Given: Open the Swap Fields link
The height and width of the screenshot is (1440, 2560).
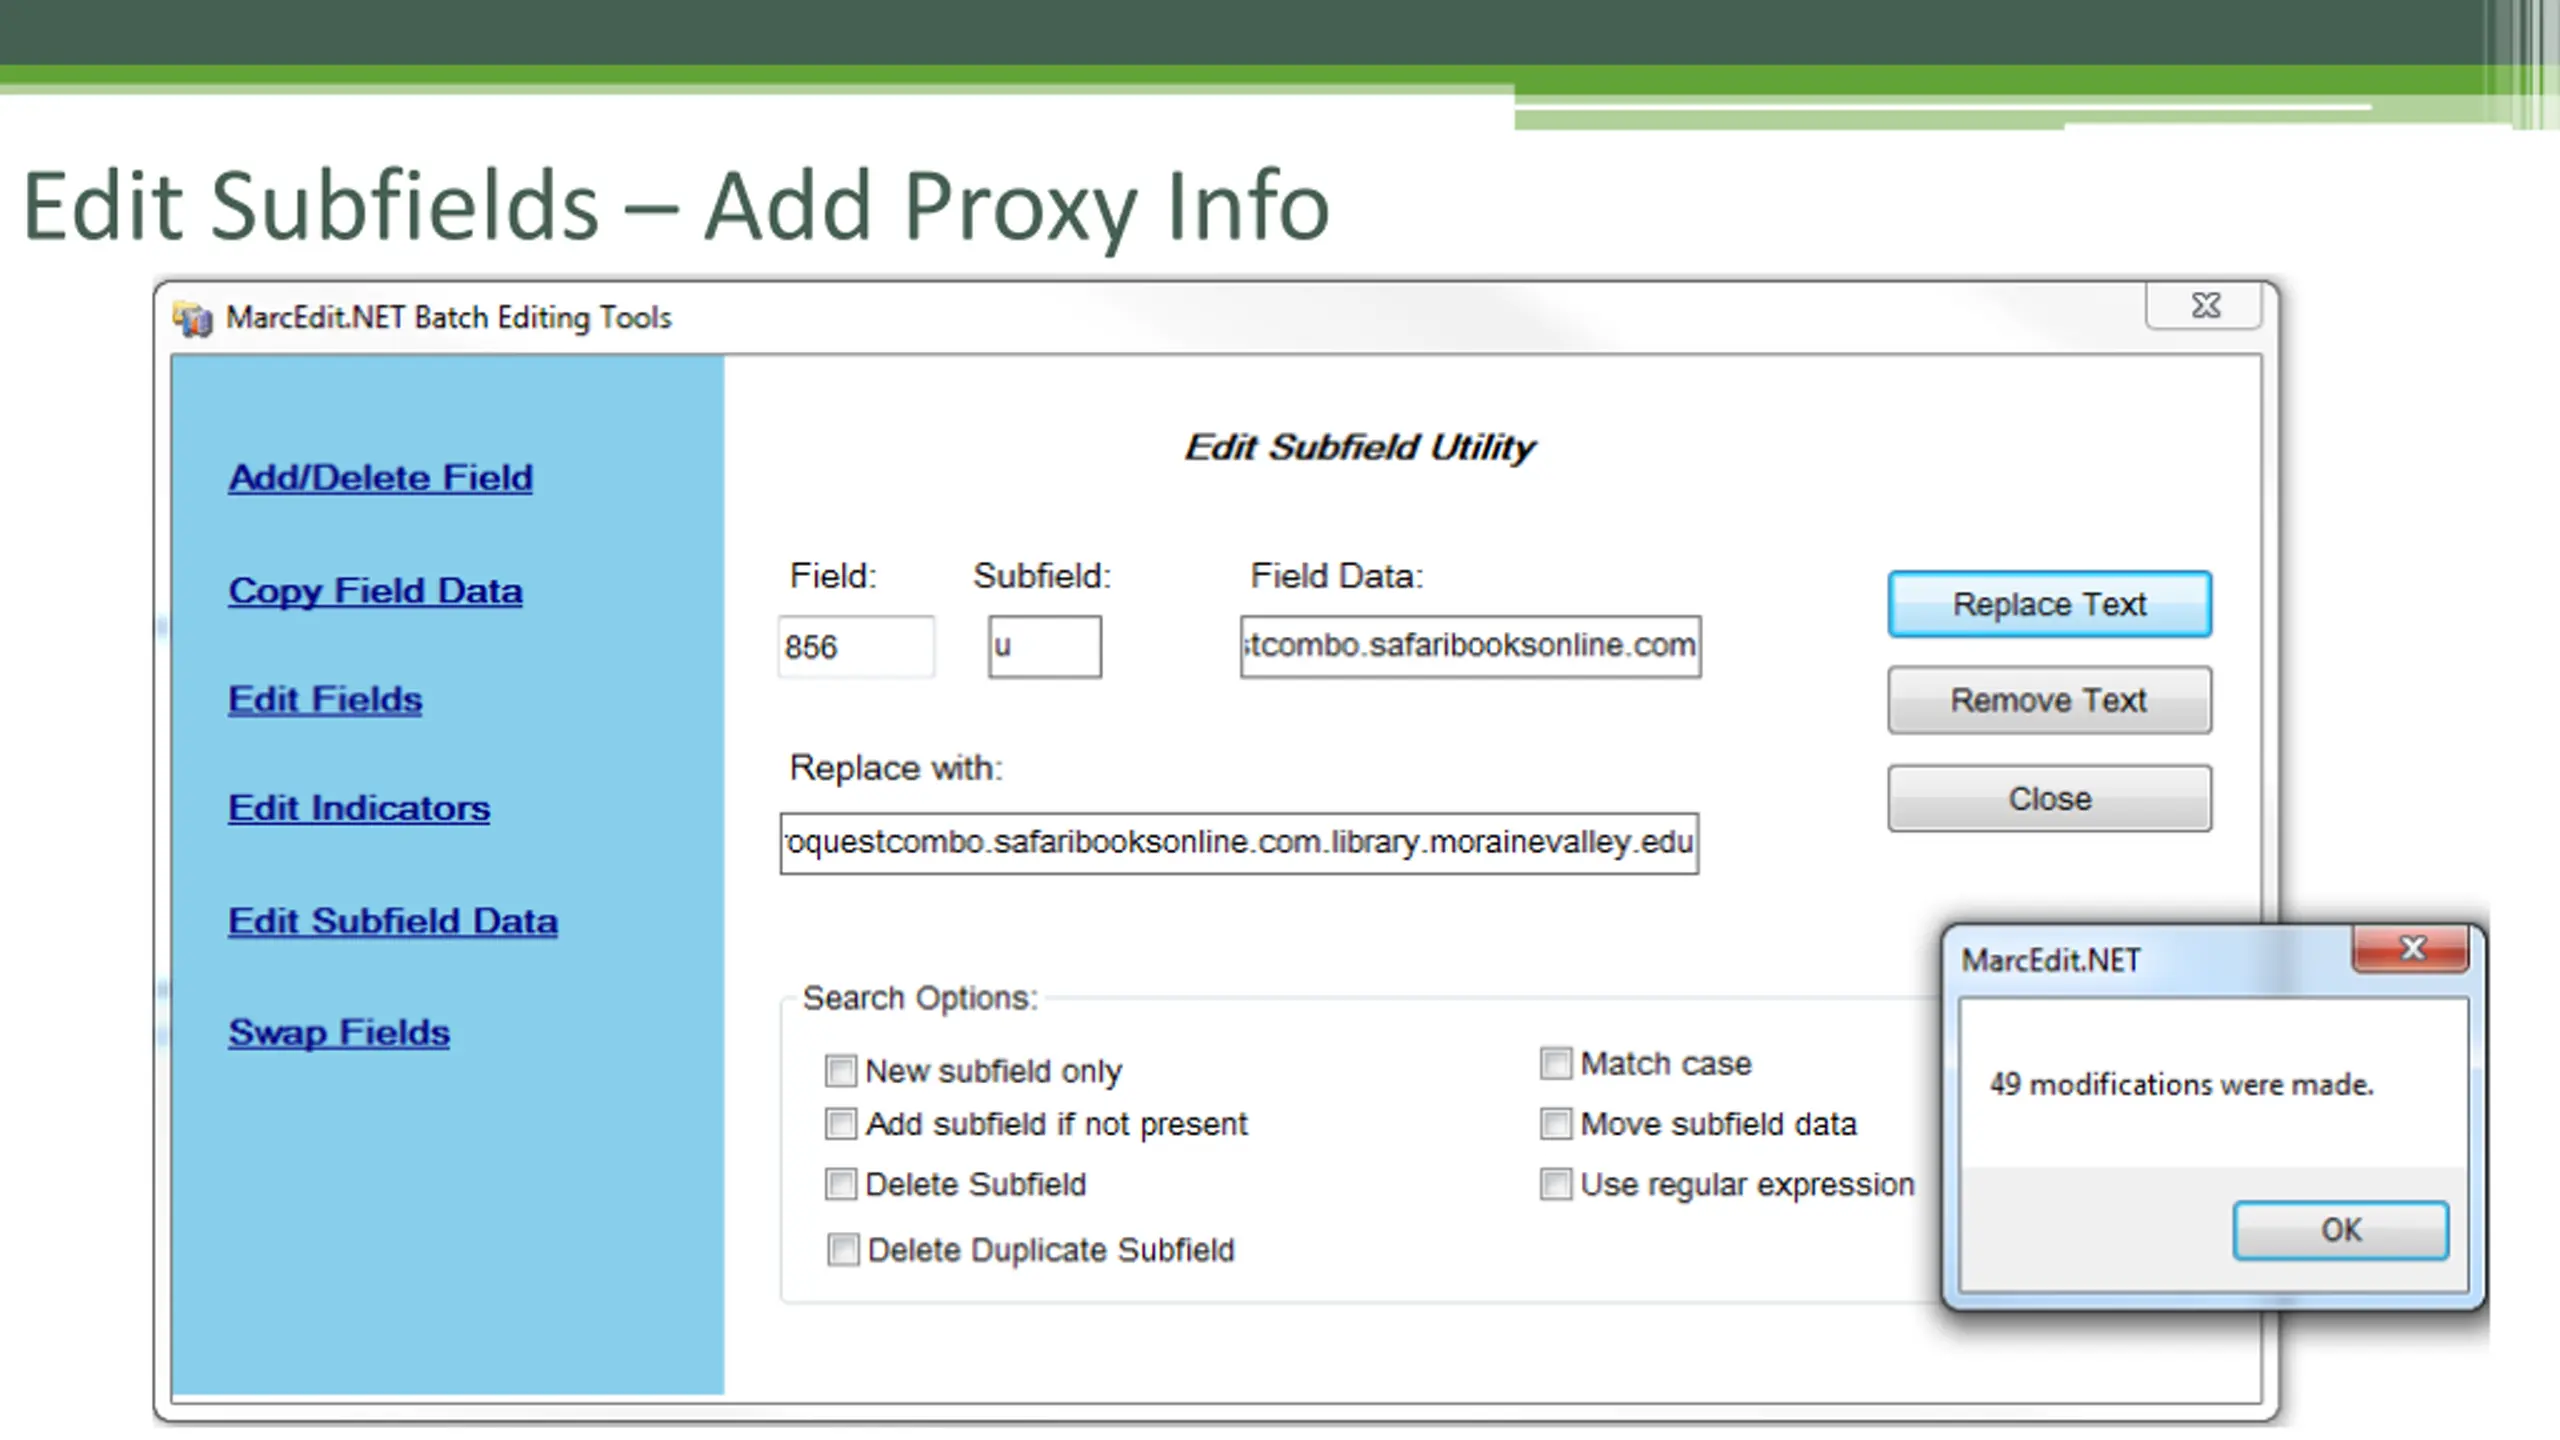Looking at the screenshot, I should tap(339, 1032).
